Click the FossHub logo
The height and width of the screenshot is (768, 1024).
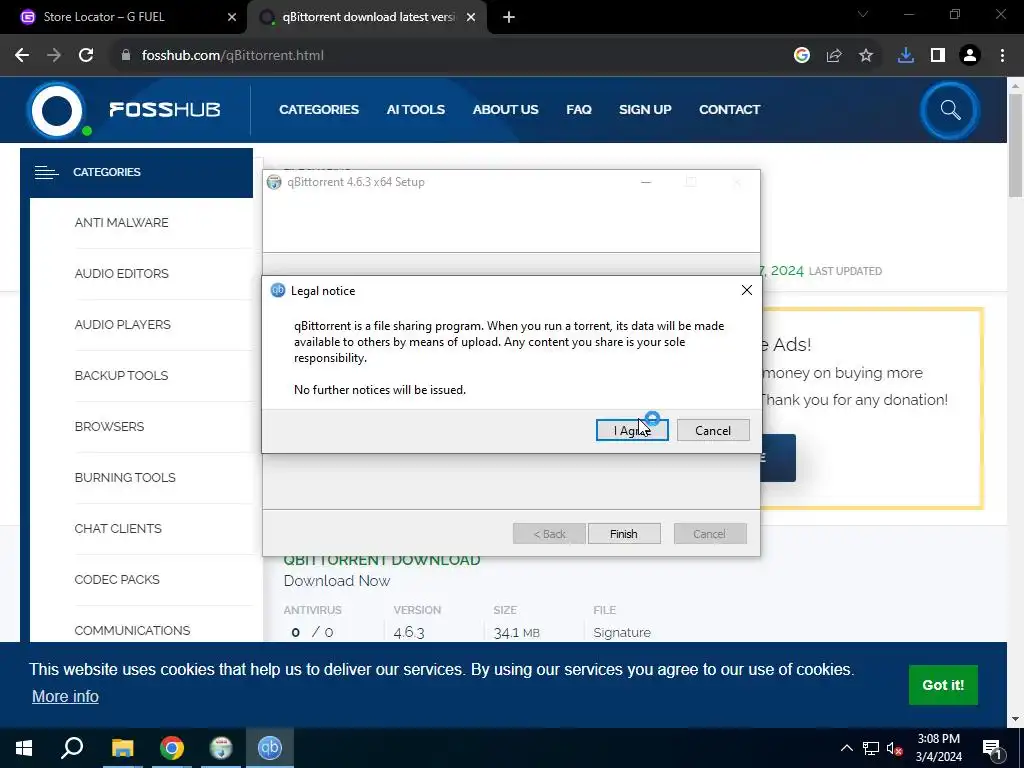[x=124, y=110]
